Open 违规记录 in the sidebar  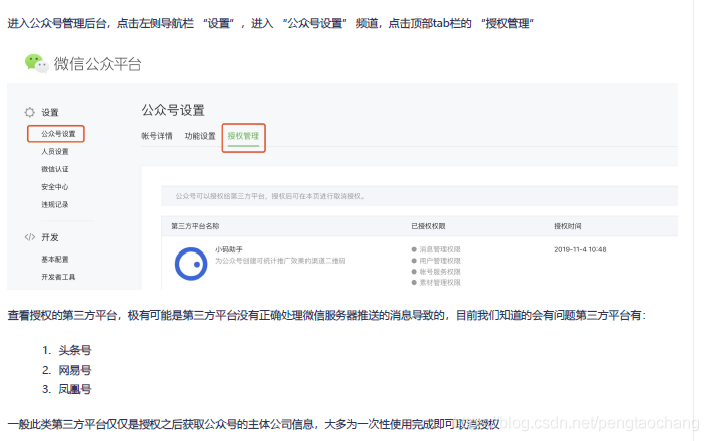pos(55,204)
